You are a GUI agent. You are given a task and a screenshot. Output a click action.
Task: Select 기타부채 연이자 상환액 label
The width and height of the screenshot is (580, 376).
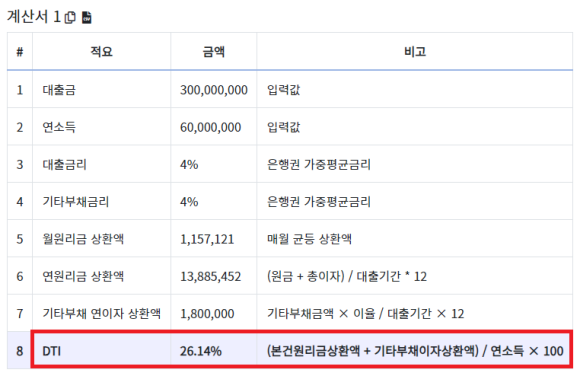coord(102,313)
